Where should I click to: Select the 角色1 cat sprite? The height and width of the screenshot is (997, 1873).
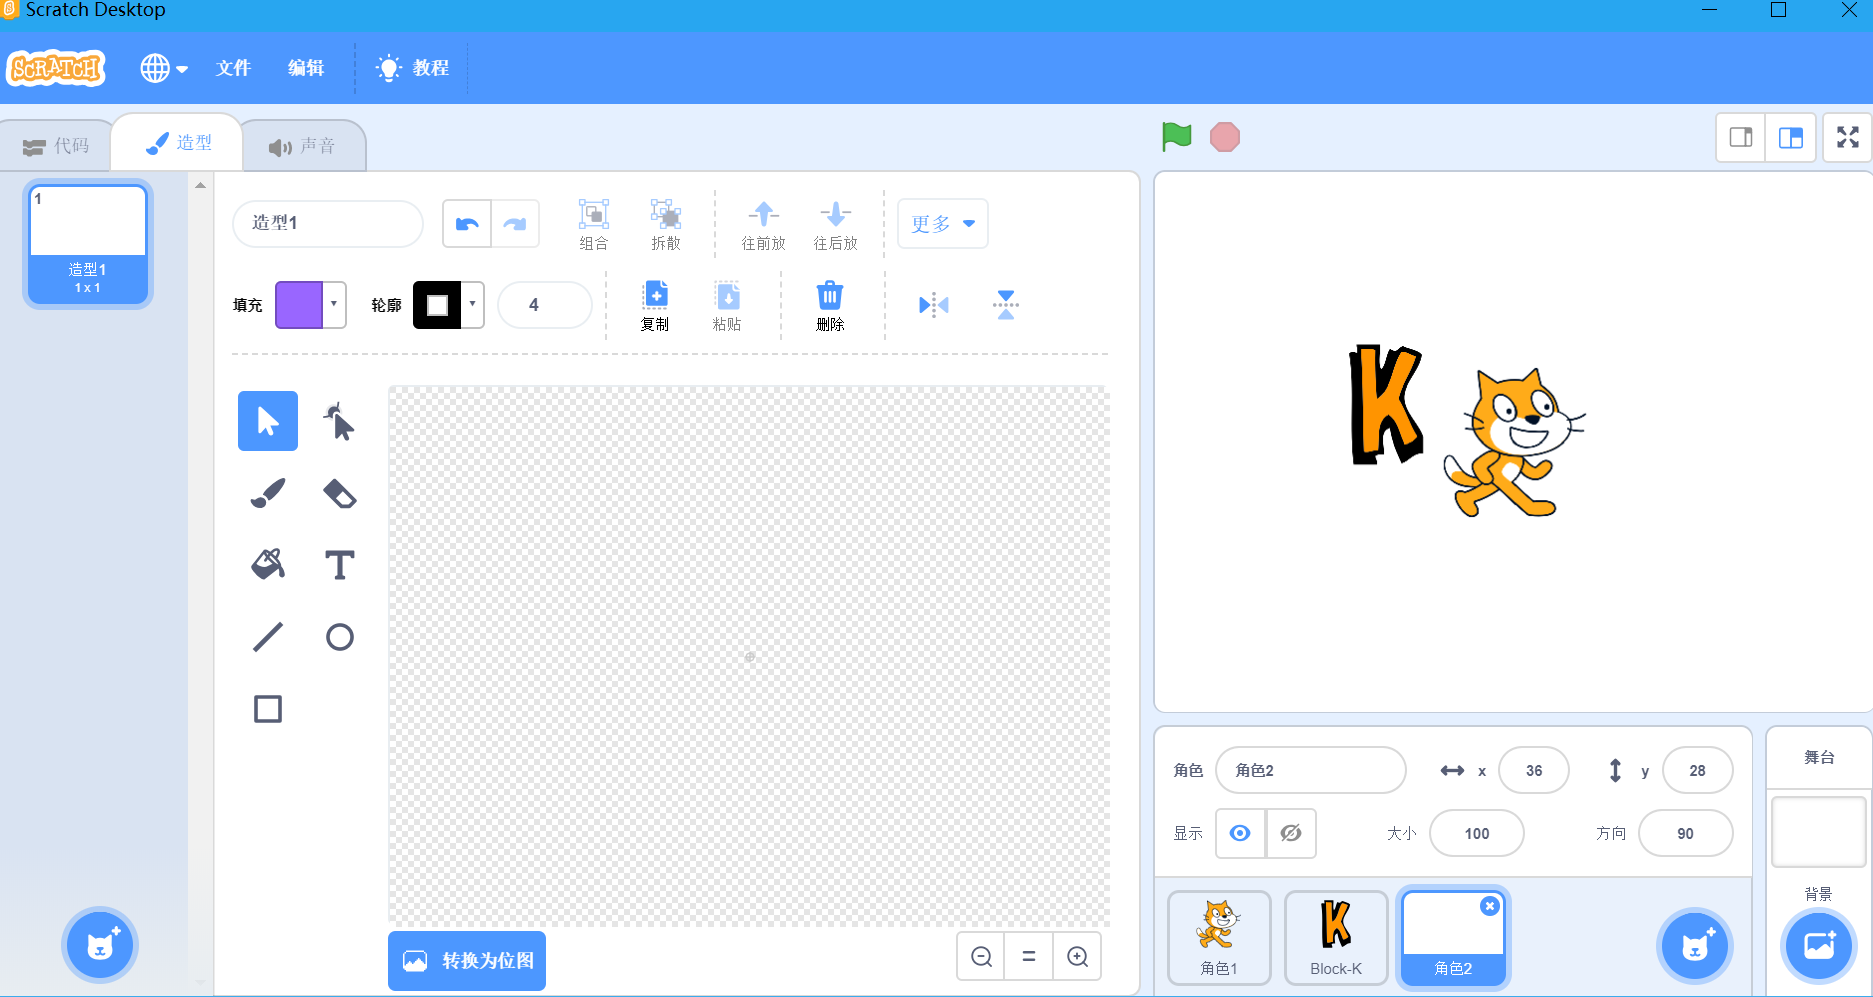click(x=1219, y=938)
